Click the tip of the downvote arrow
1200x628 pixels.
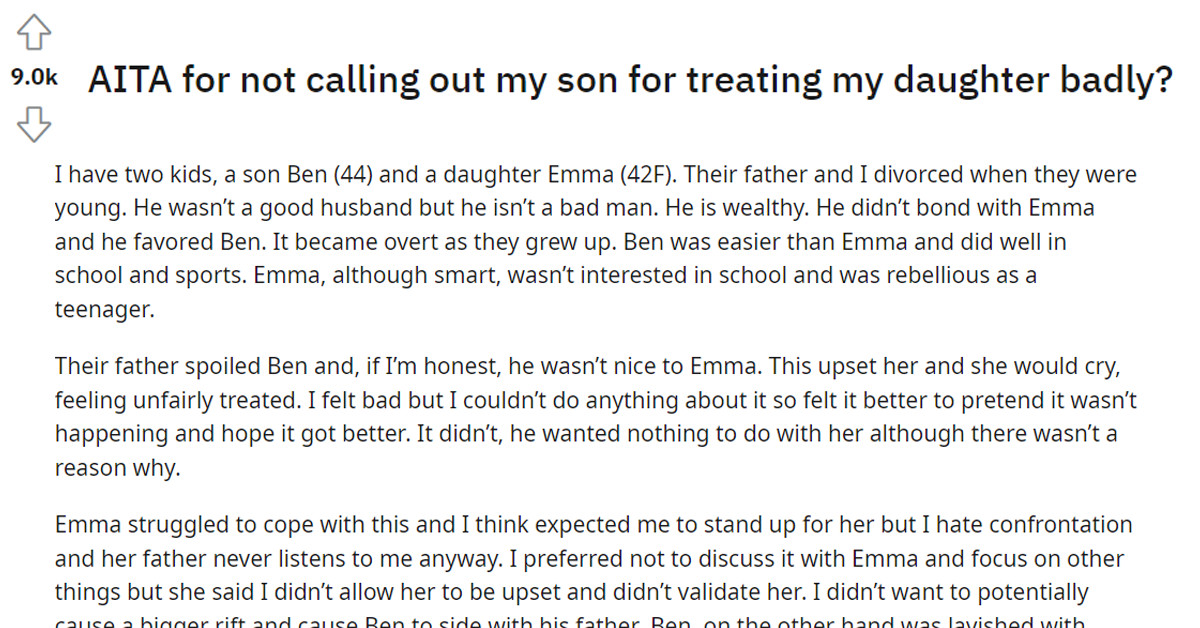pos(35,138)
